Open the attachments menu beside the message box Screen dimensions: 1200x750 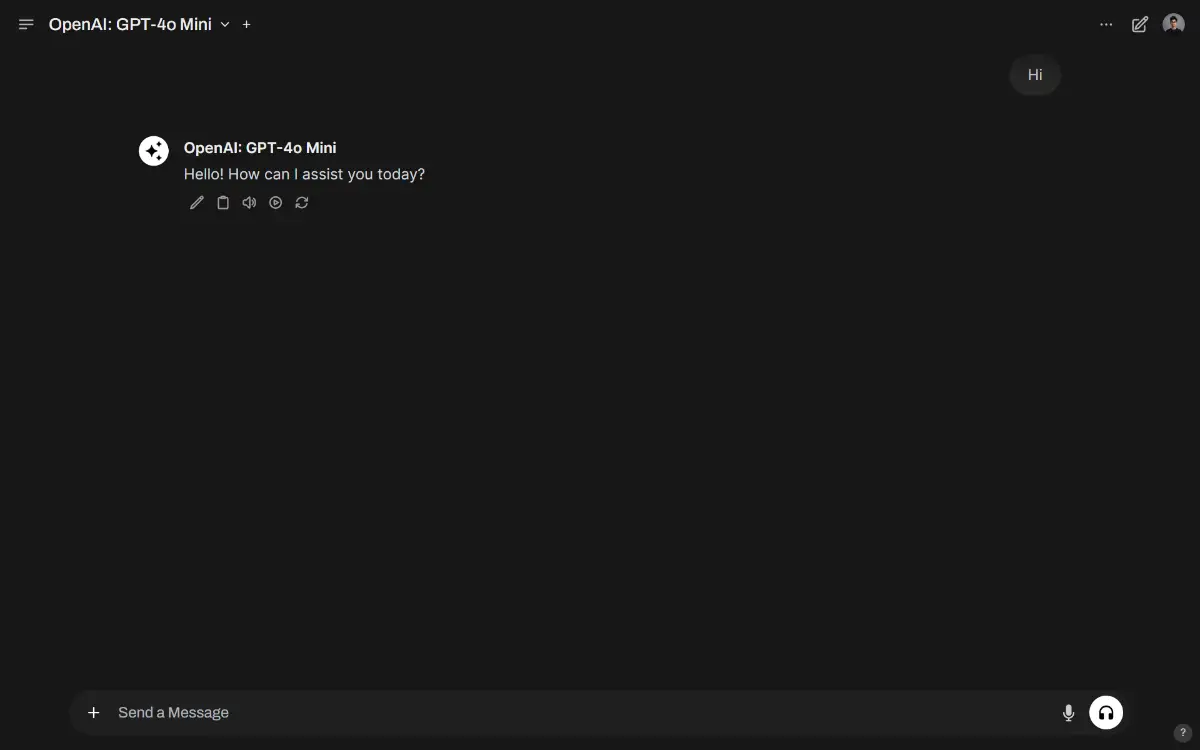pos(94,712)
